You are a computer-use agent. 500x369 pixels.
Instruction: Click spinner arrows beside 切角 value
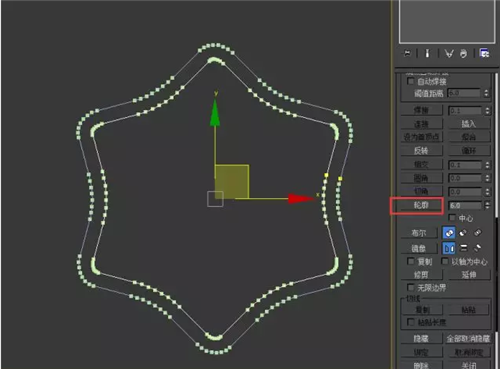(x=488, y=192)
